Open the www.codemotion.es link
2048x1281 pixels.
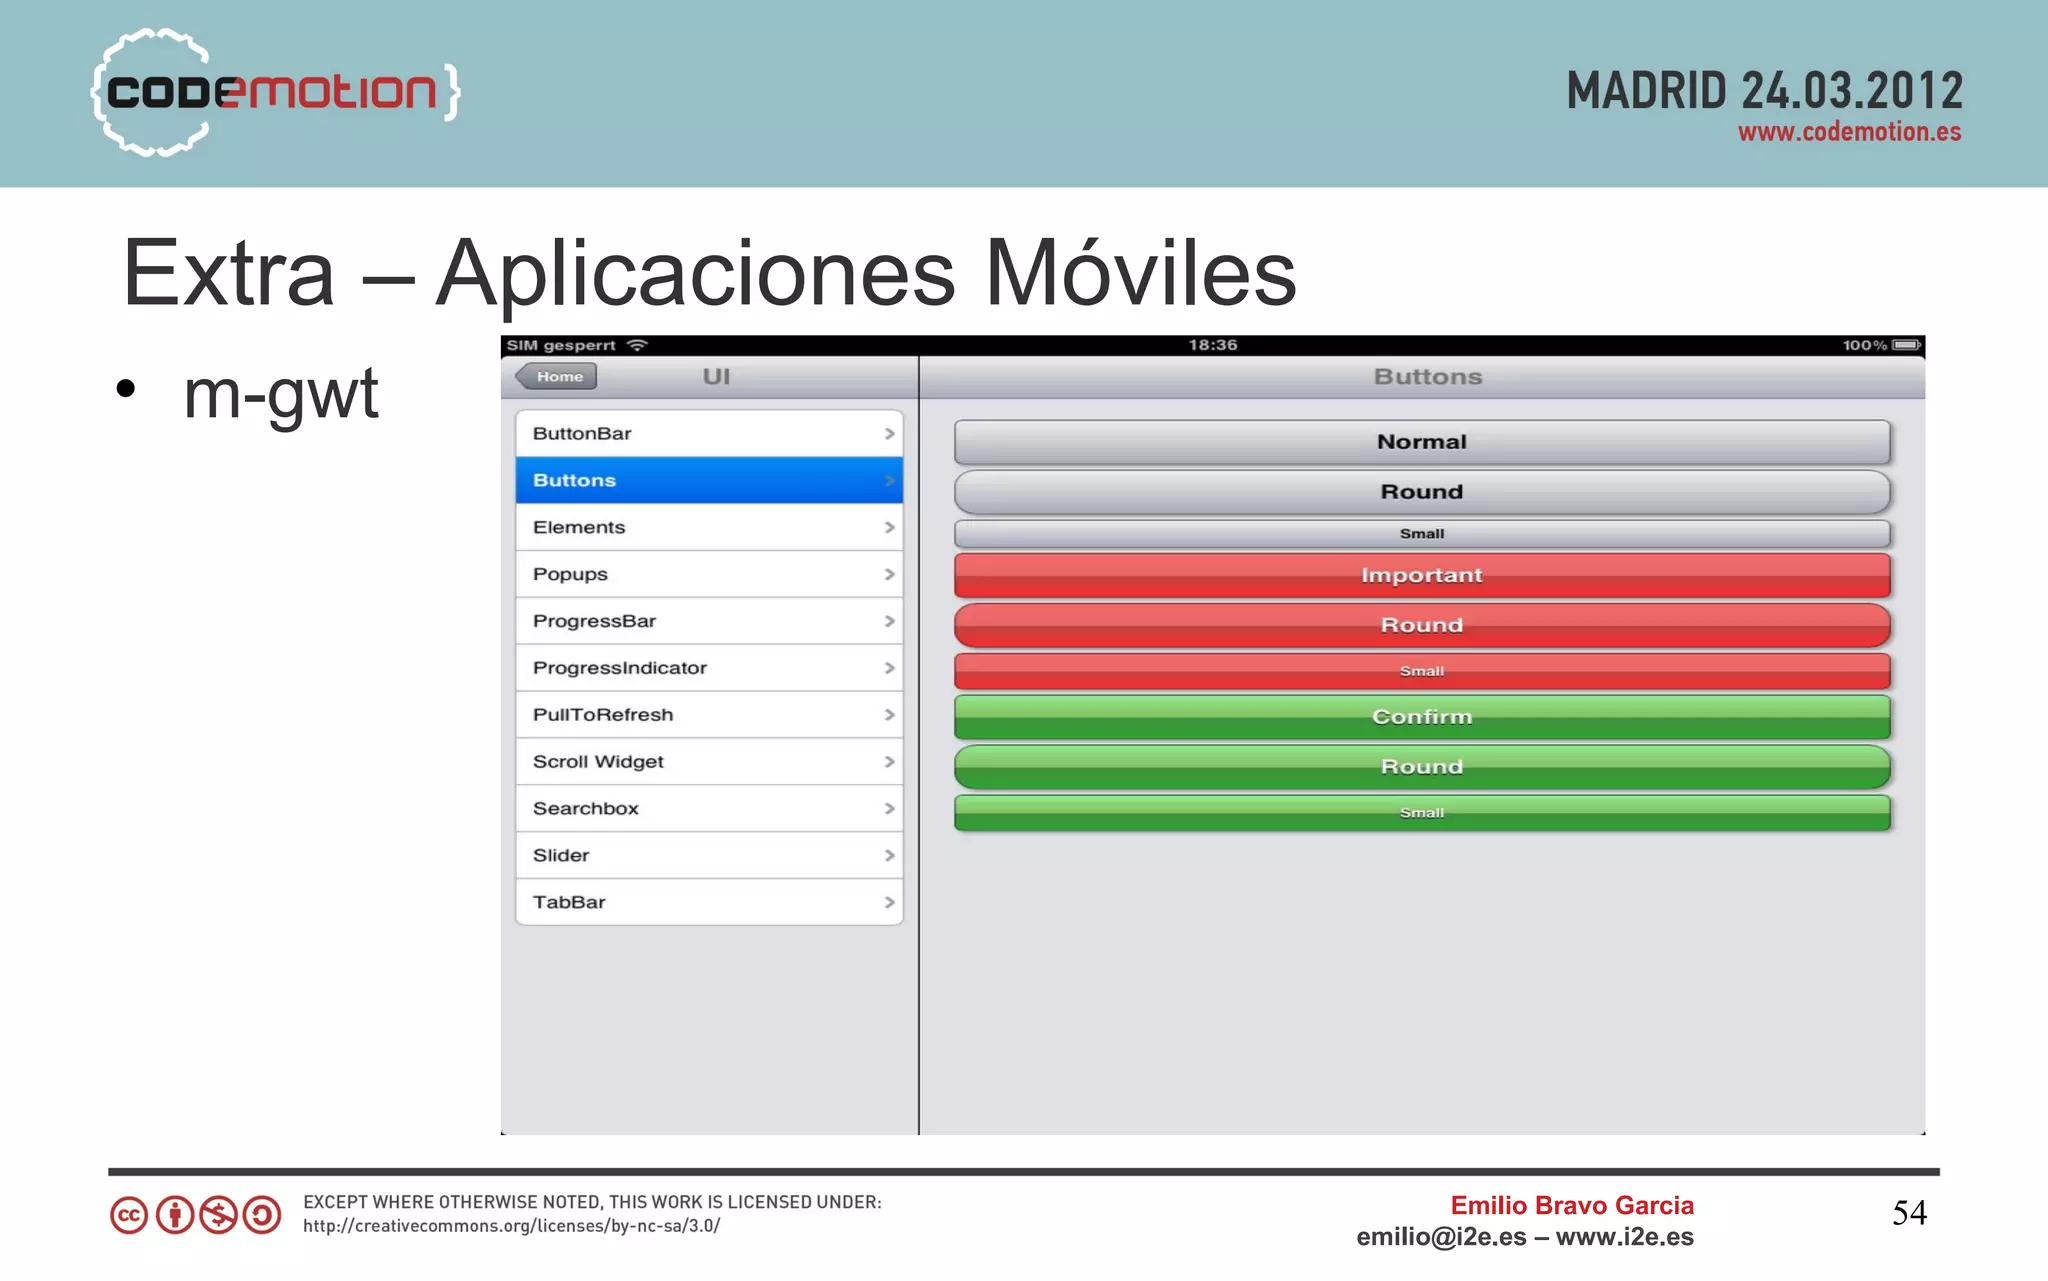click(1849, 132)
